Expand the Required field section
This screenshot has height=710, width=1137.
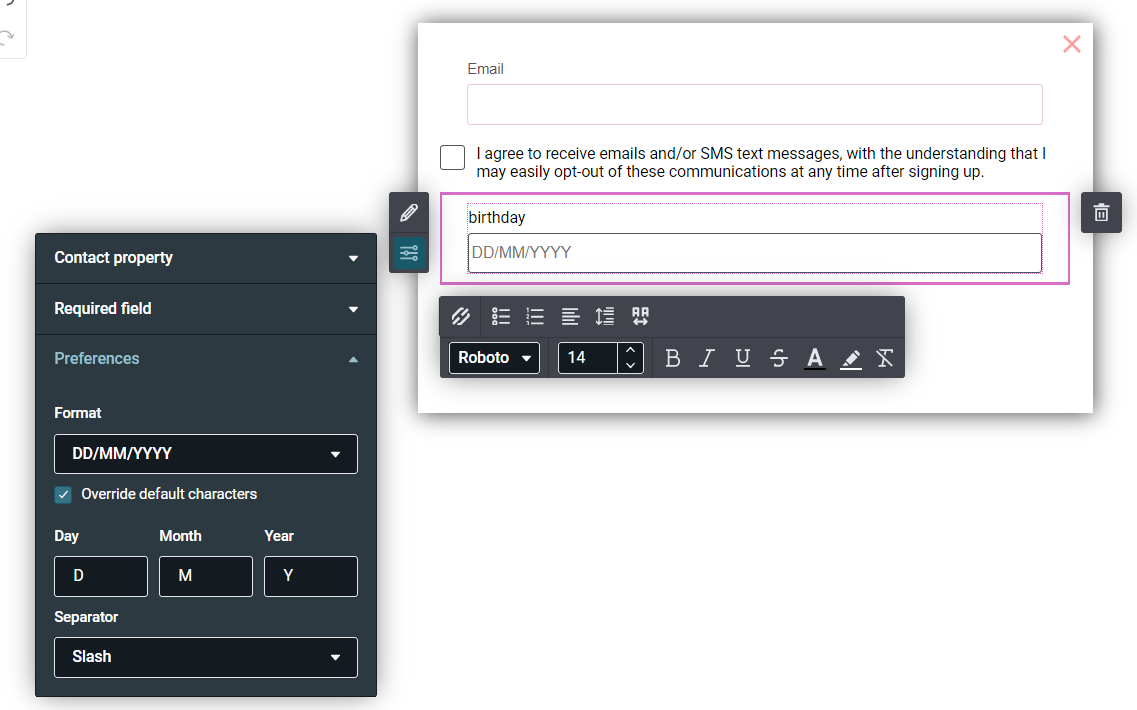click(206, 309)
